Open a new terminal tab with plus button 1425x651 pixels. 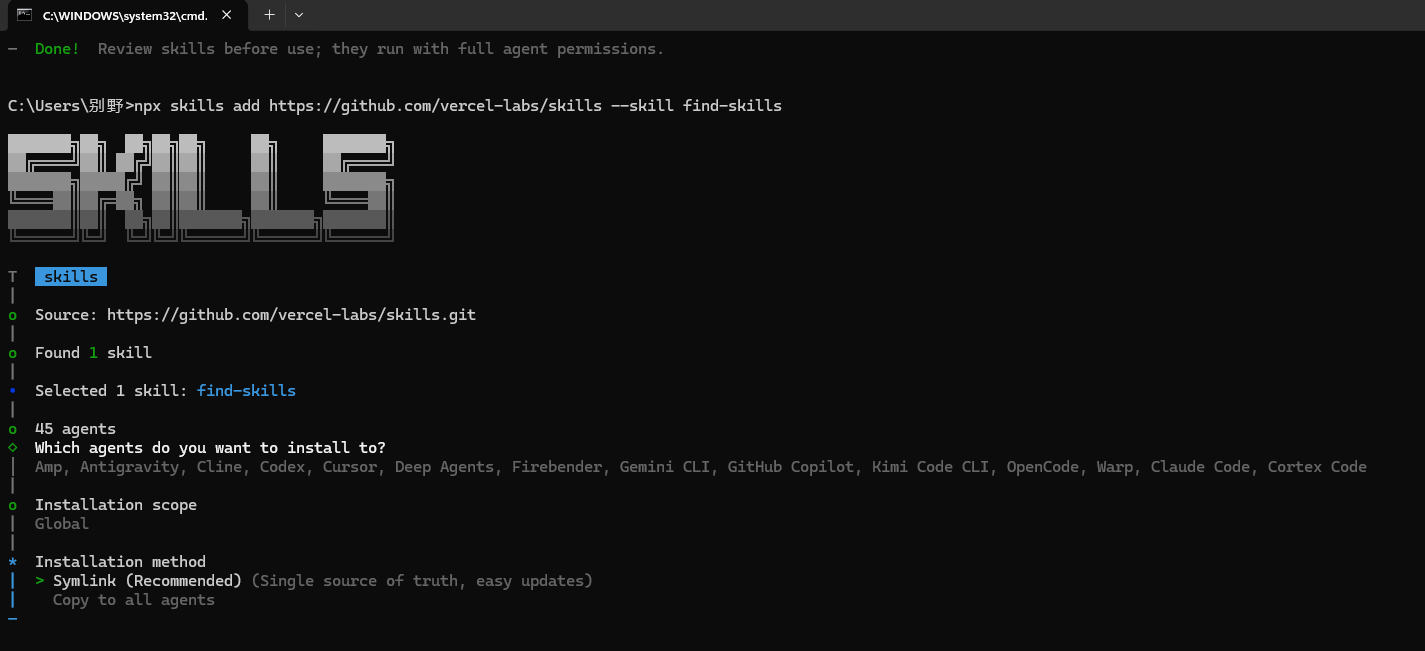269,15
